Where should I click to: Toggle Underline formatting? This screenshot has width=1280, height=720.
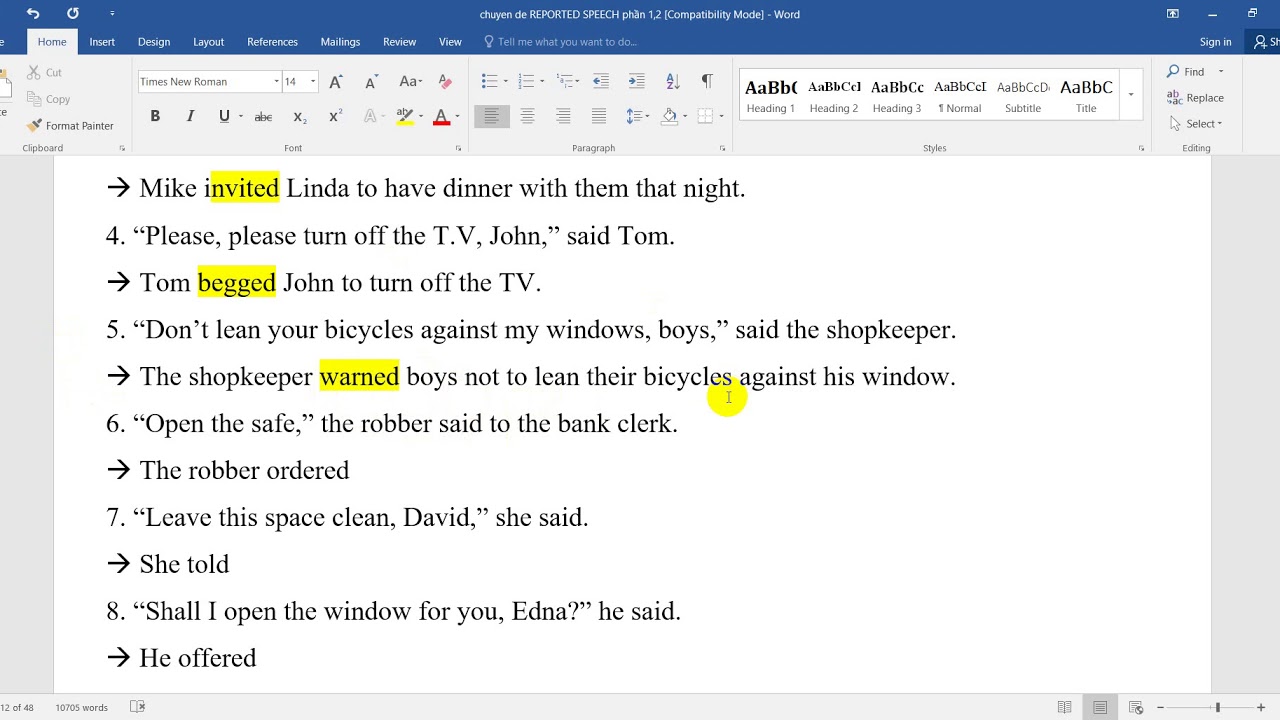pos(224,117)
